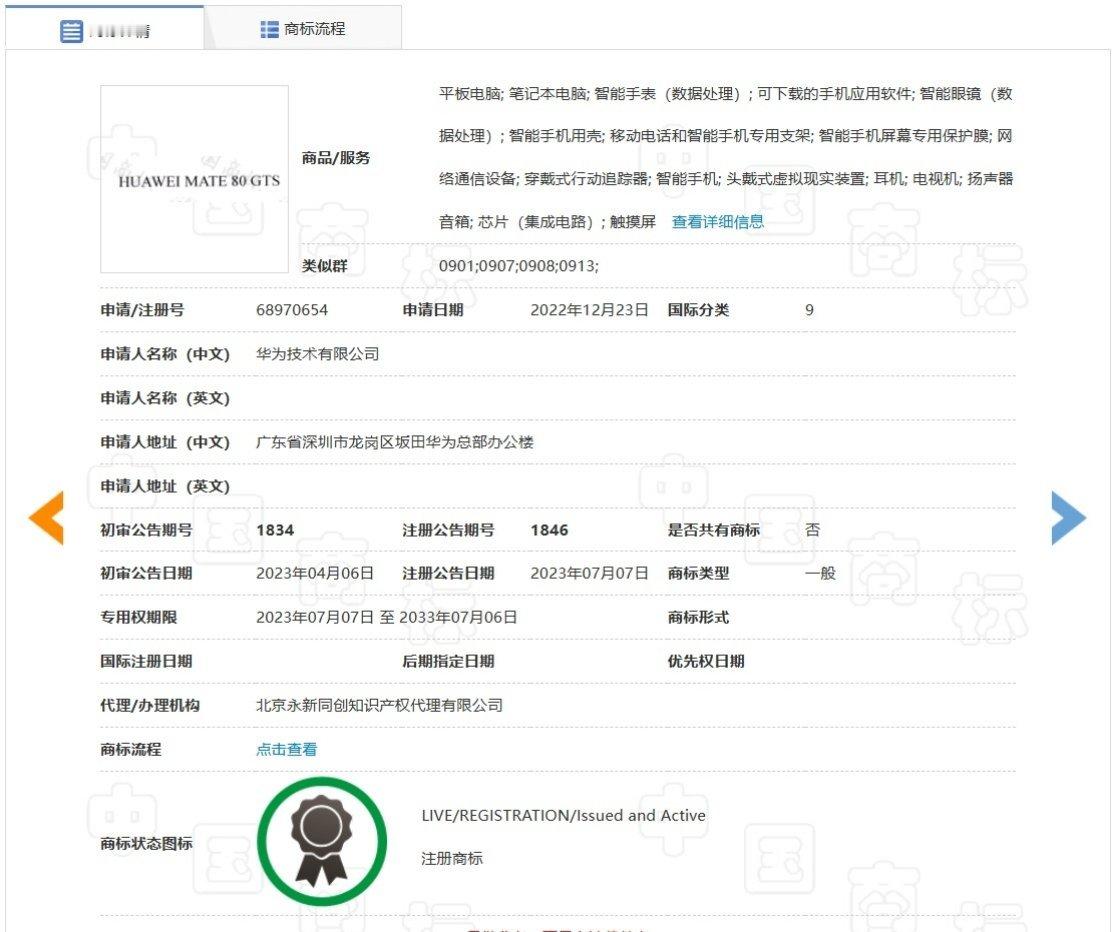Click the 代理/办理机构 label

150,706
